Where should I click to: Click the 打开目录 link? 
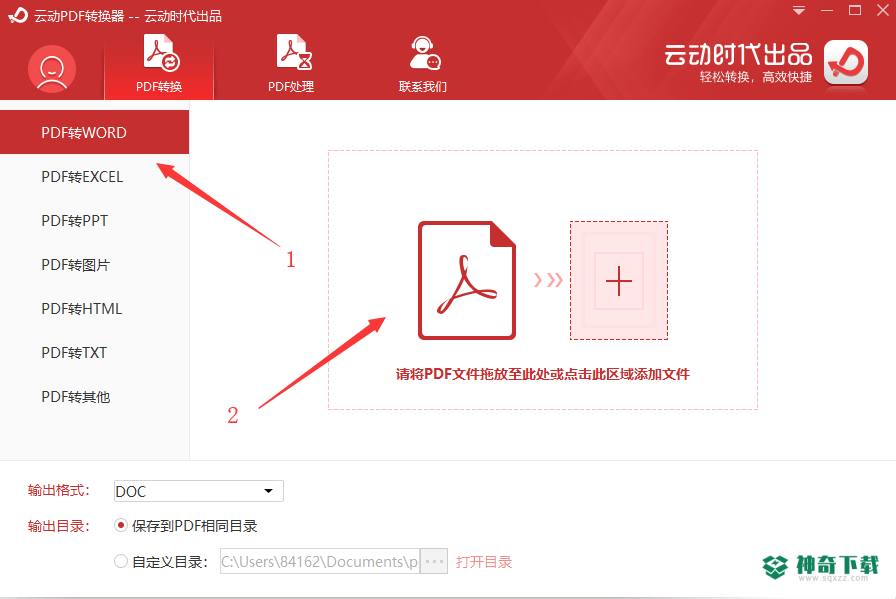click(484, 562)
